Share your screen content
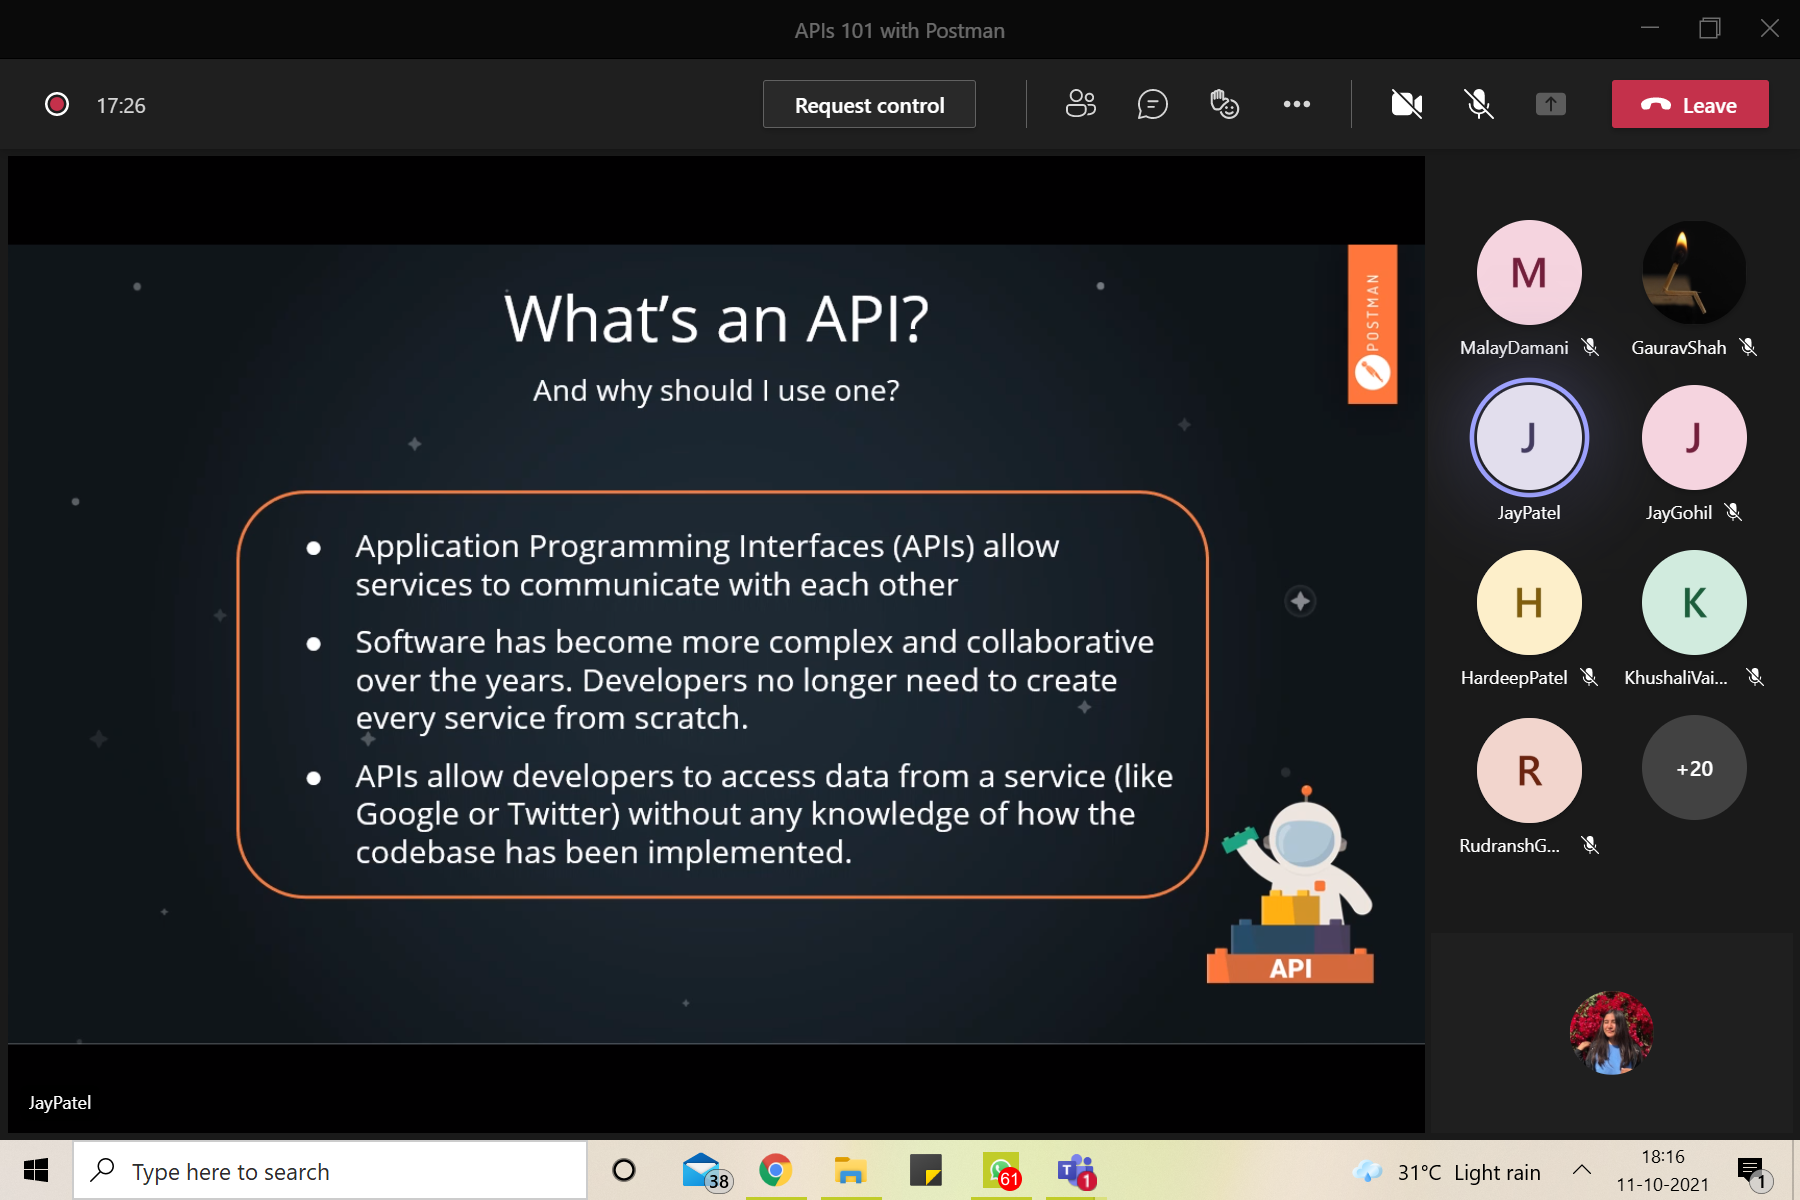Screen dimensions: 1800x1200 click(x=1550, y=104)
